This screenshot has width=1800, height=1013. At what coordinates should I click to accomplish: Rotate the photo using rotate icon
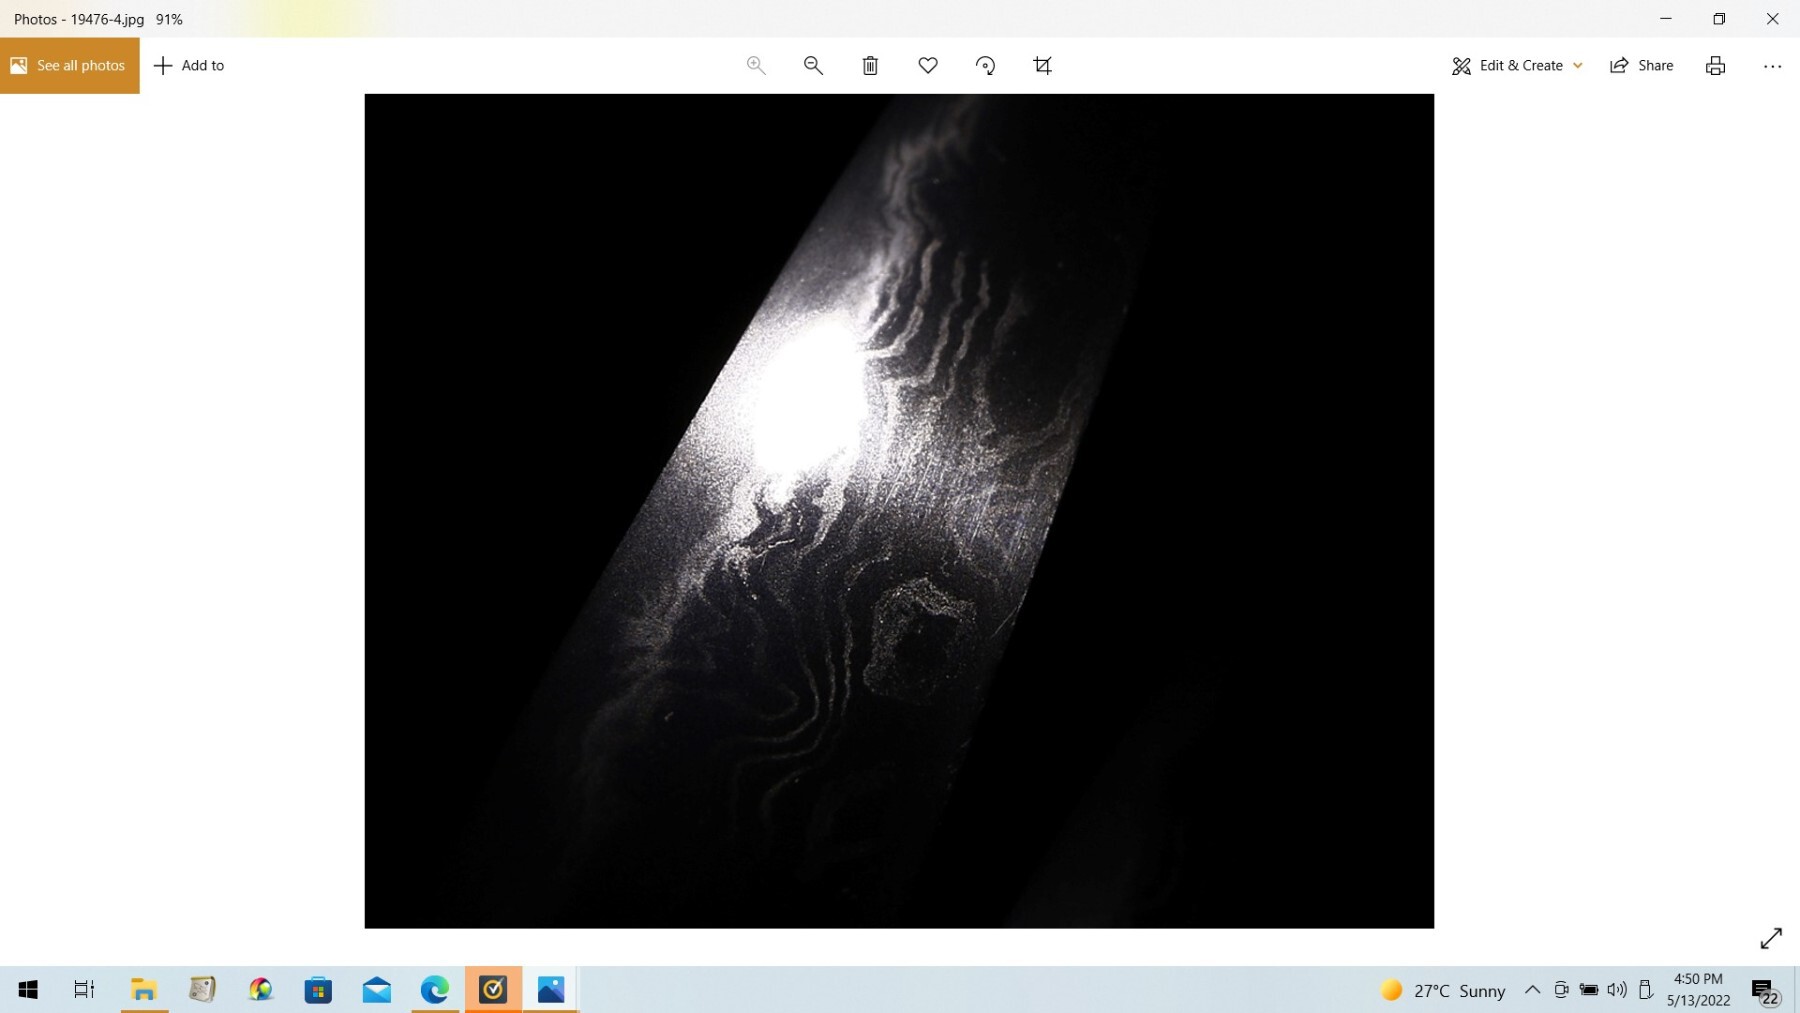point(985,65)
